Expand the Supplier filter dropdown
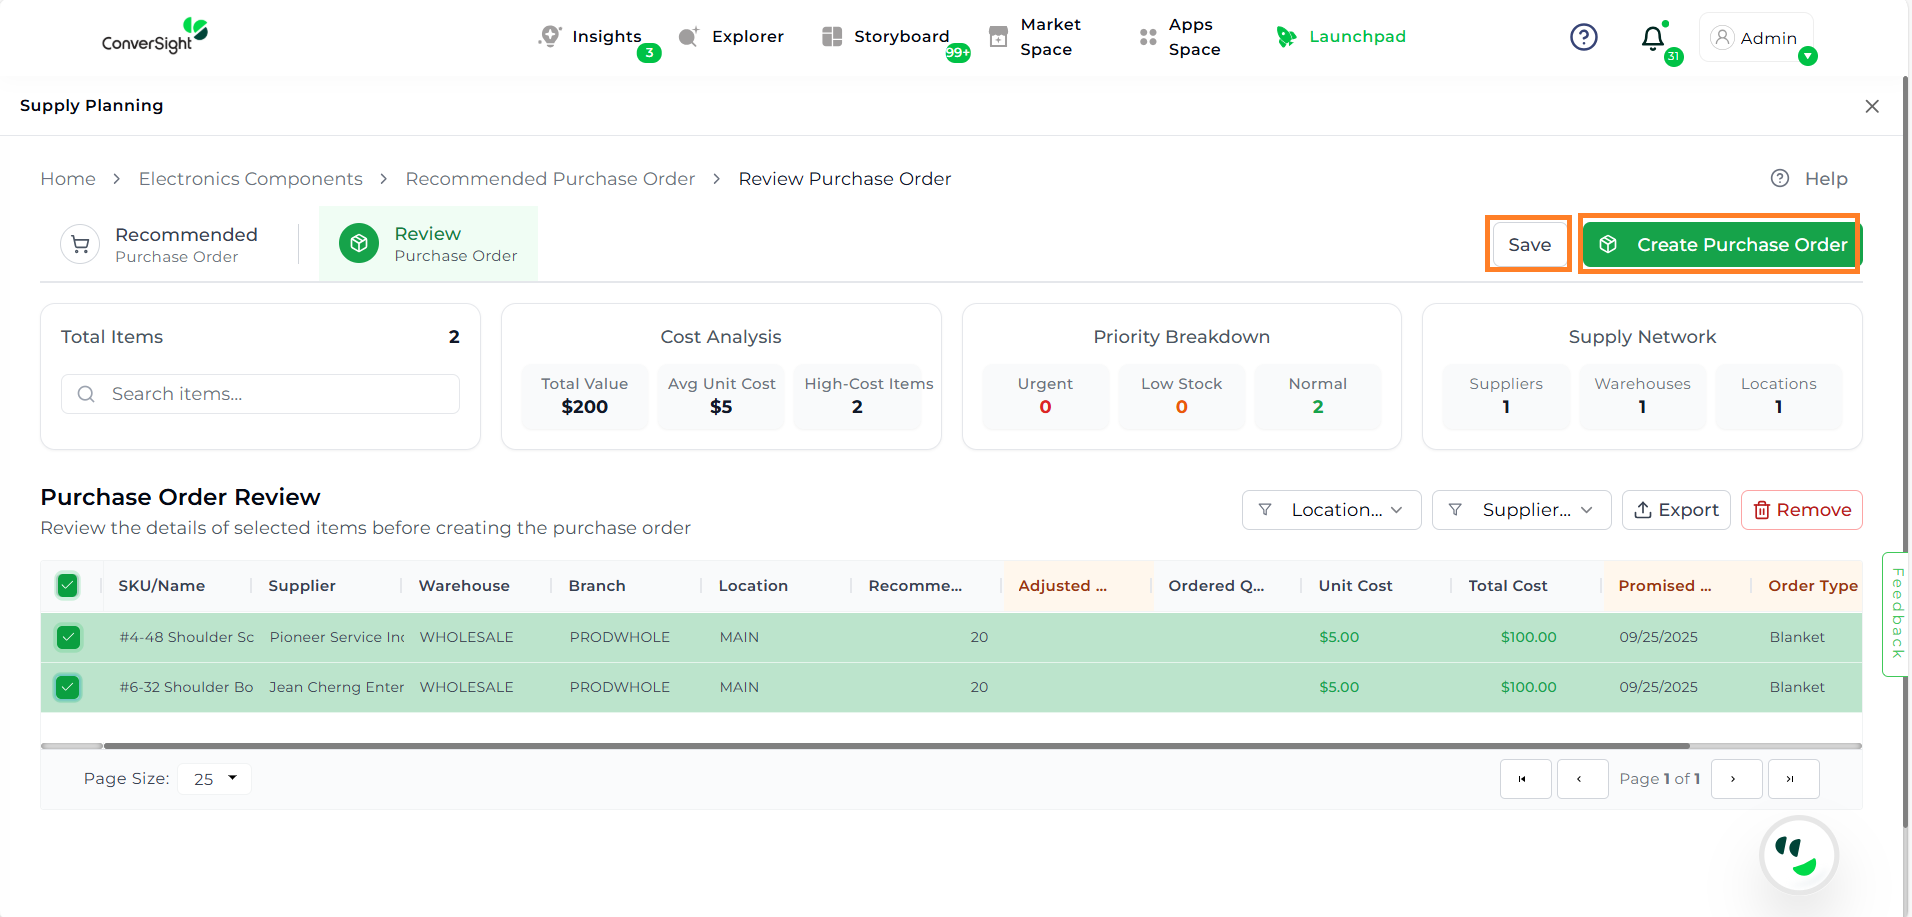This screenshot has height=917, width=1912. 1520,510
